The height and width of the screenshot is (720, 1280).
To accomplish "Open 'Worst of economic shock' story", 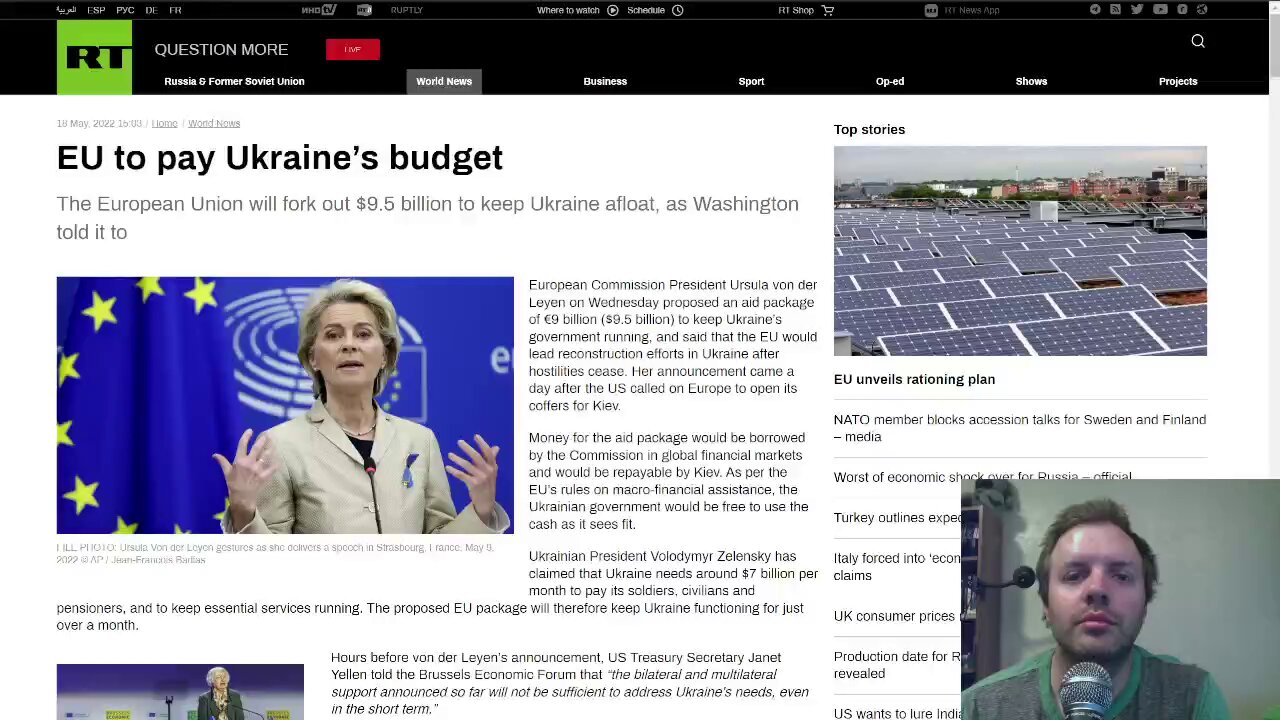I will (x=983, y=476).
